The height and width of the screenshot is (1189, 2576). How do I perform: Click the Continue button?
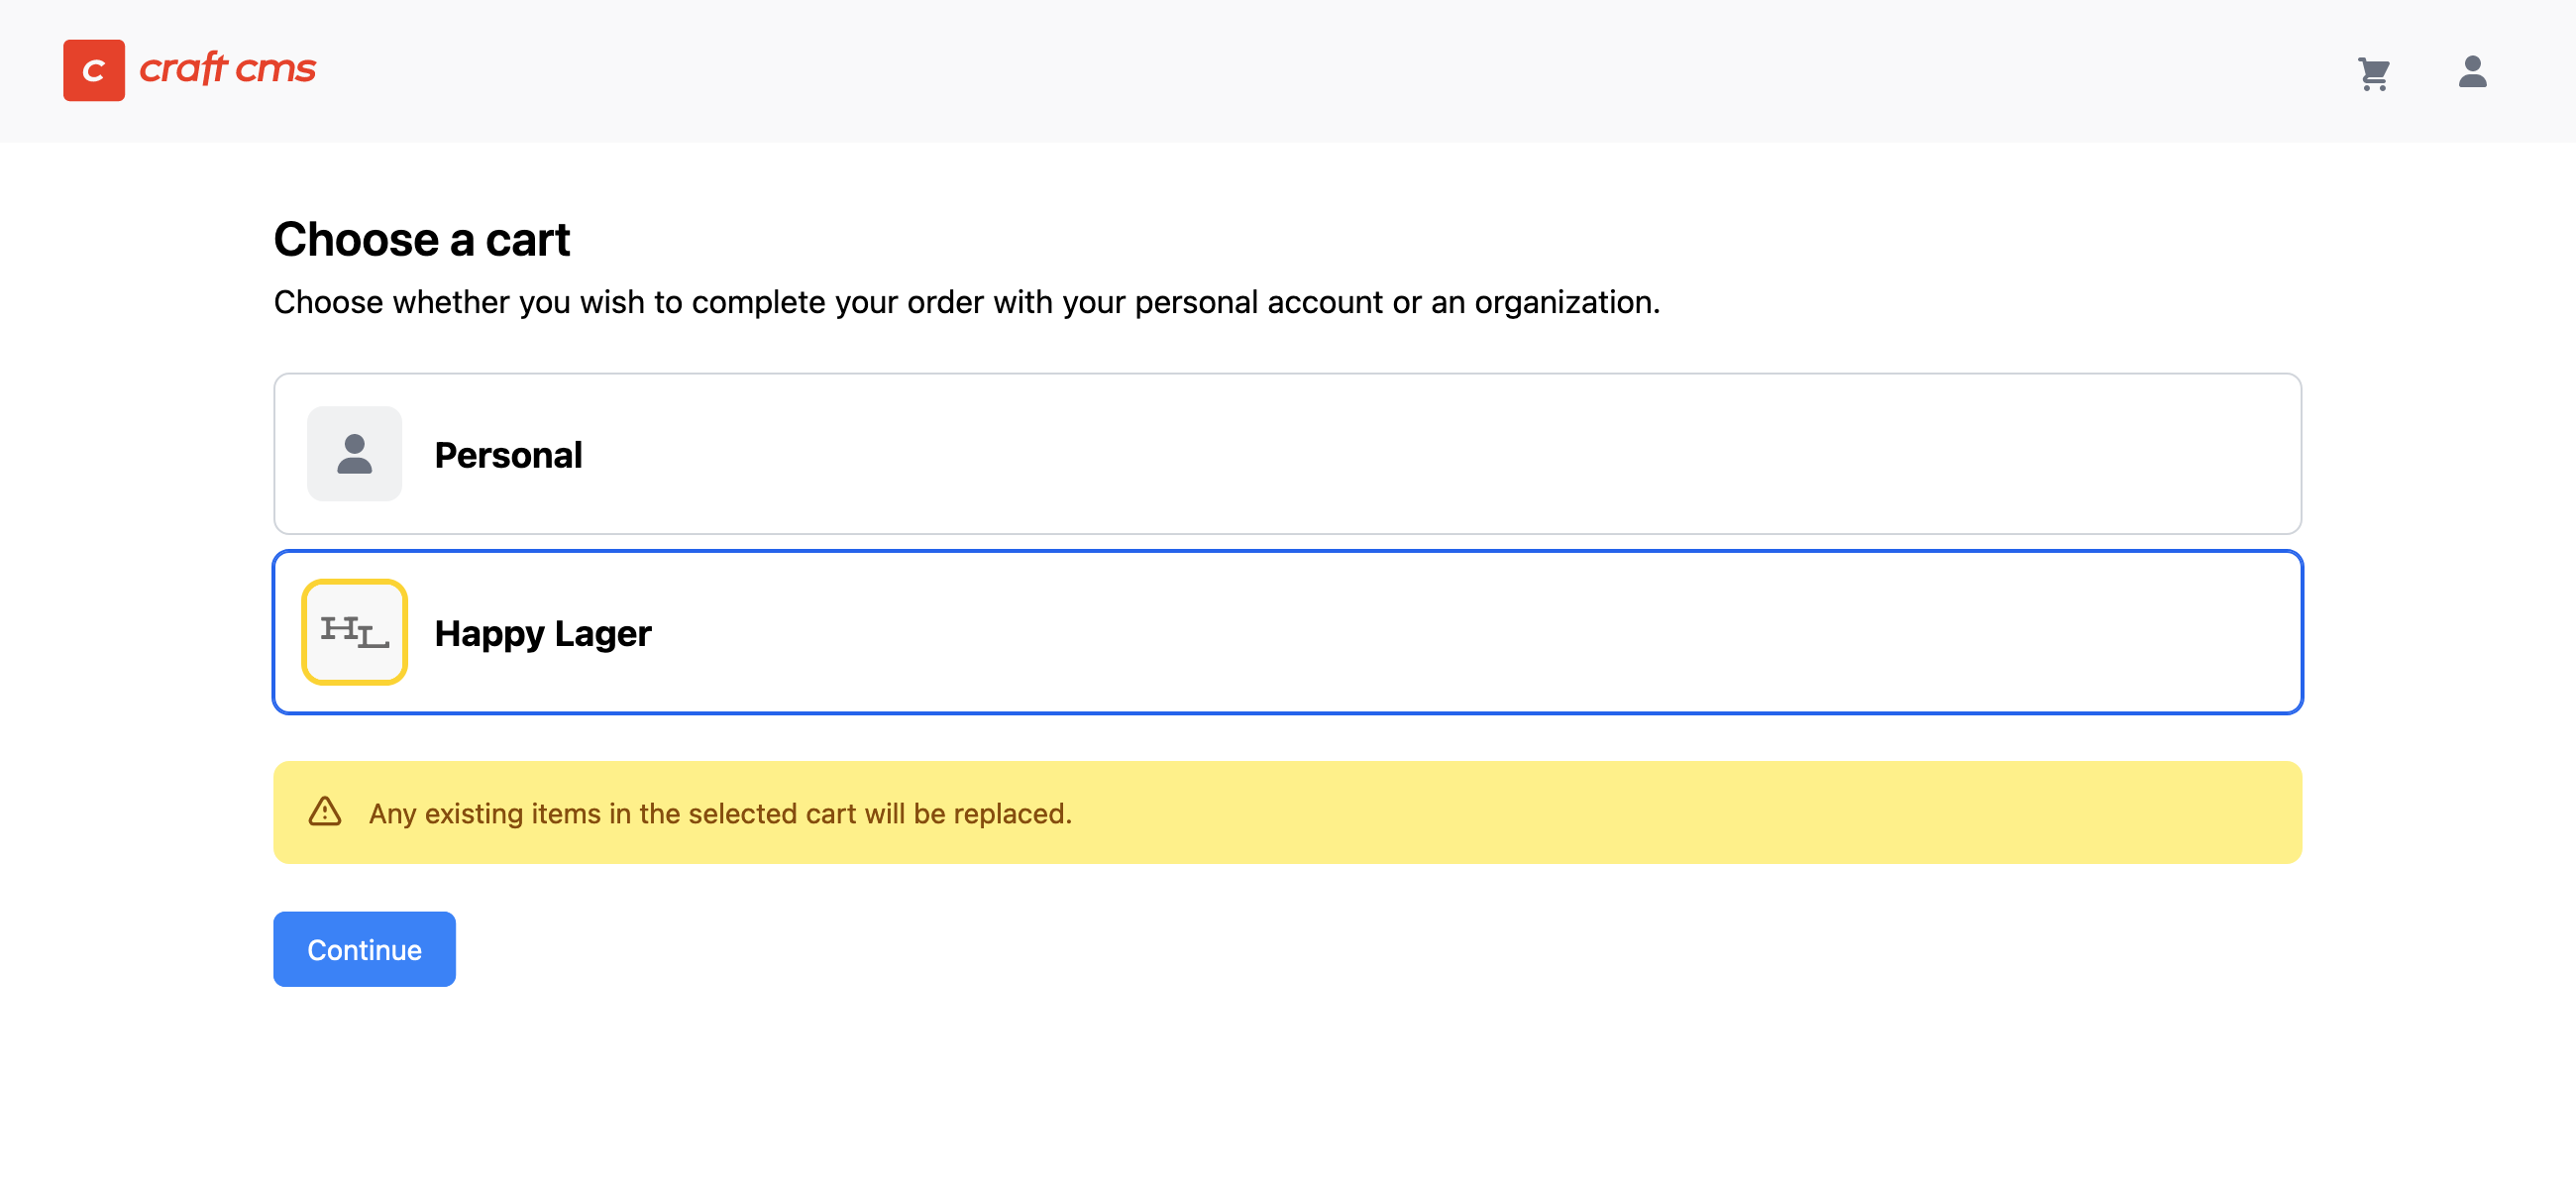pyautogui.click(x=364, y=949)
